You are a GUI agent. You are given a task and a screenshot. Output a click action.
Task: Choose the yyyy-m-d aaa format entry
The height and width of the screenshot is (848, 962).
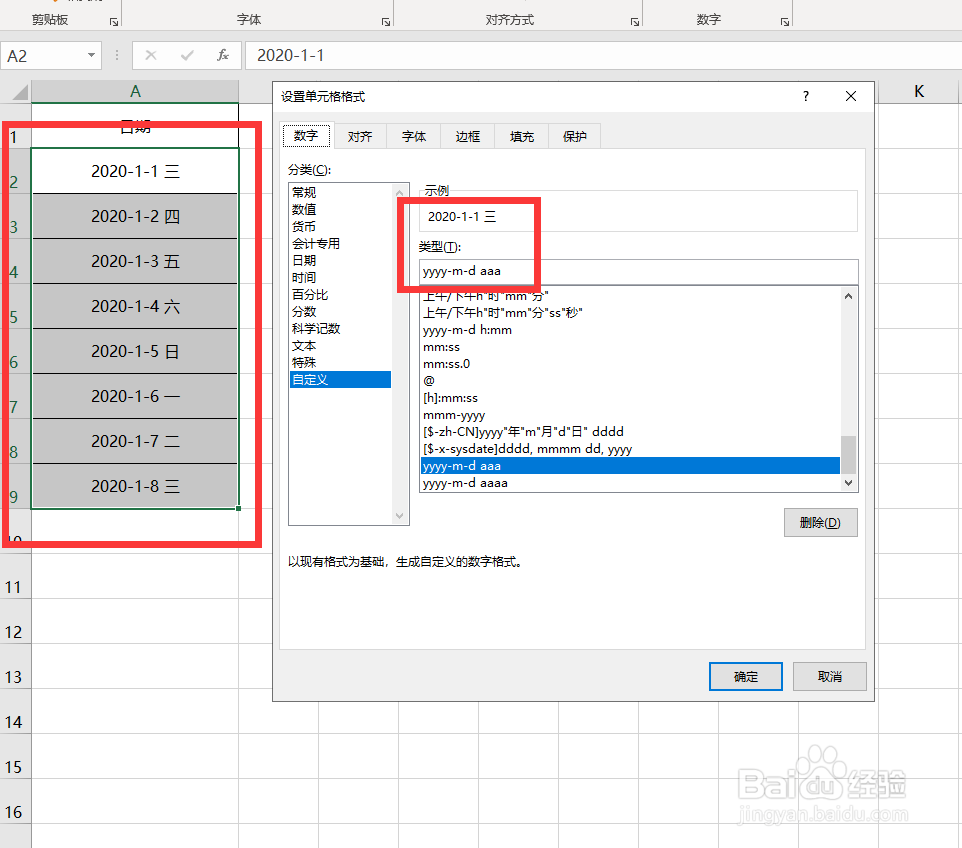630,466
